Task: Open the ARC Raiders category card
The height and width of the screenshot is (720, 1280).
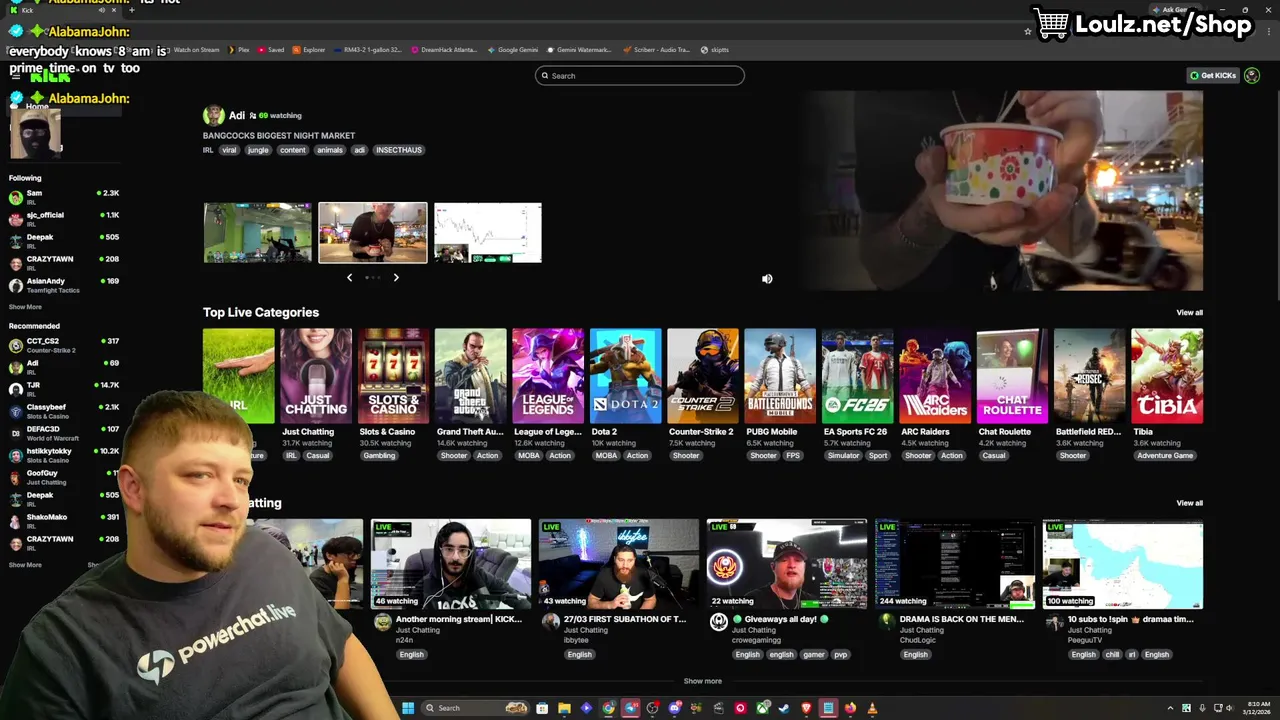Action: pyautogui.click(x=935, y=376)
